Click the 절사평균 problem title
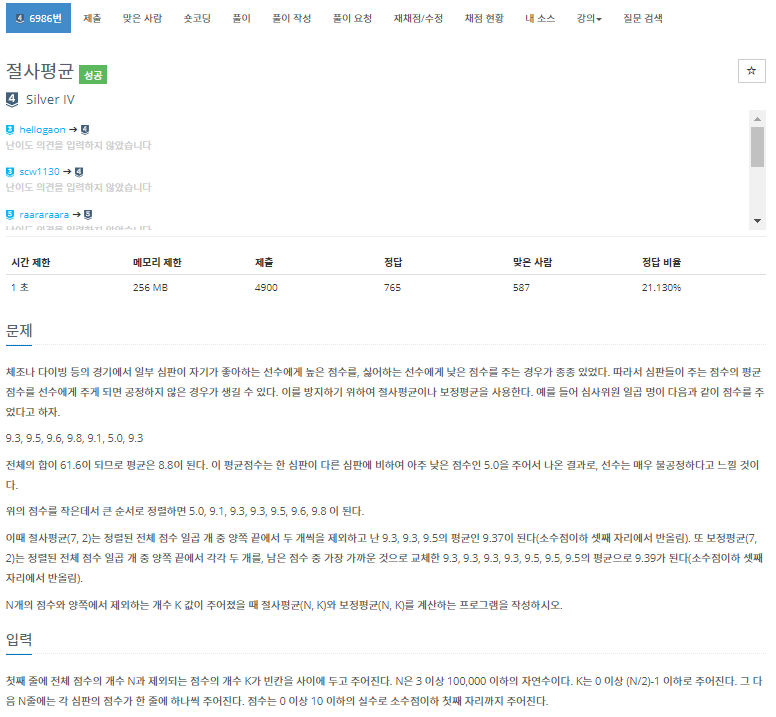Screen dimensions: 776x717 pos(40,71)
